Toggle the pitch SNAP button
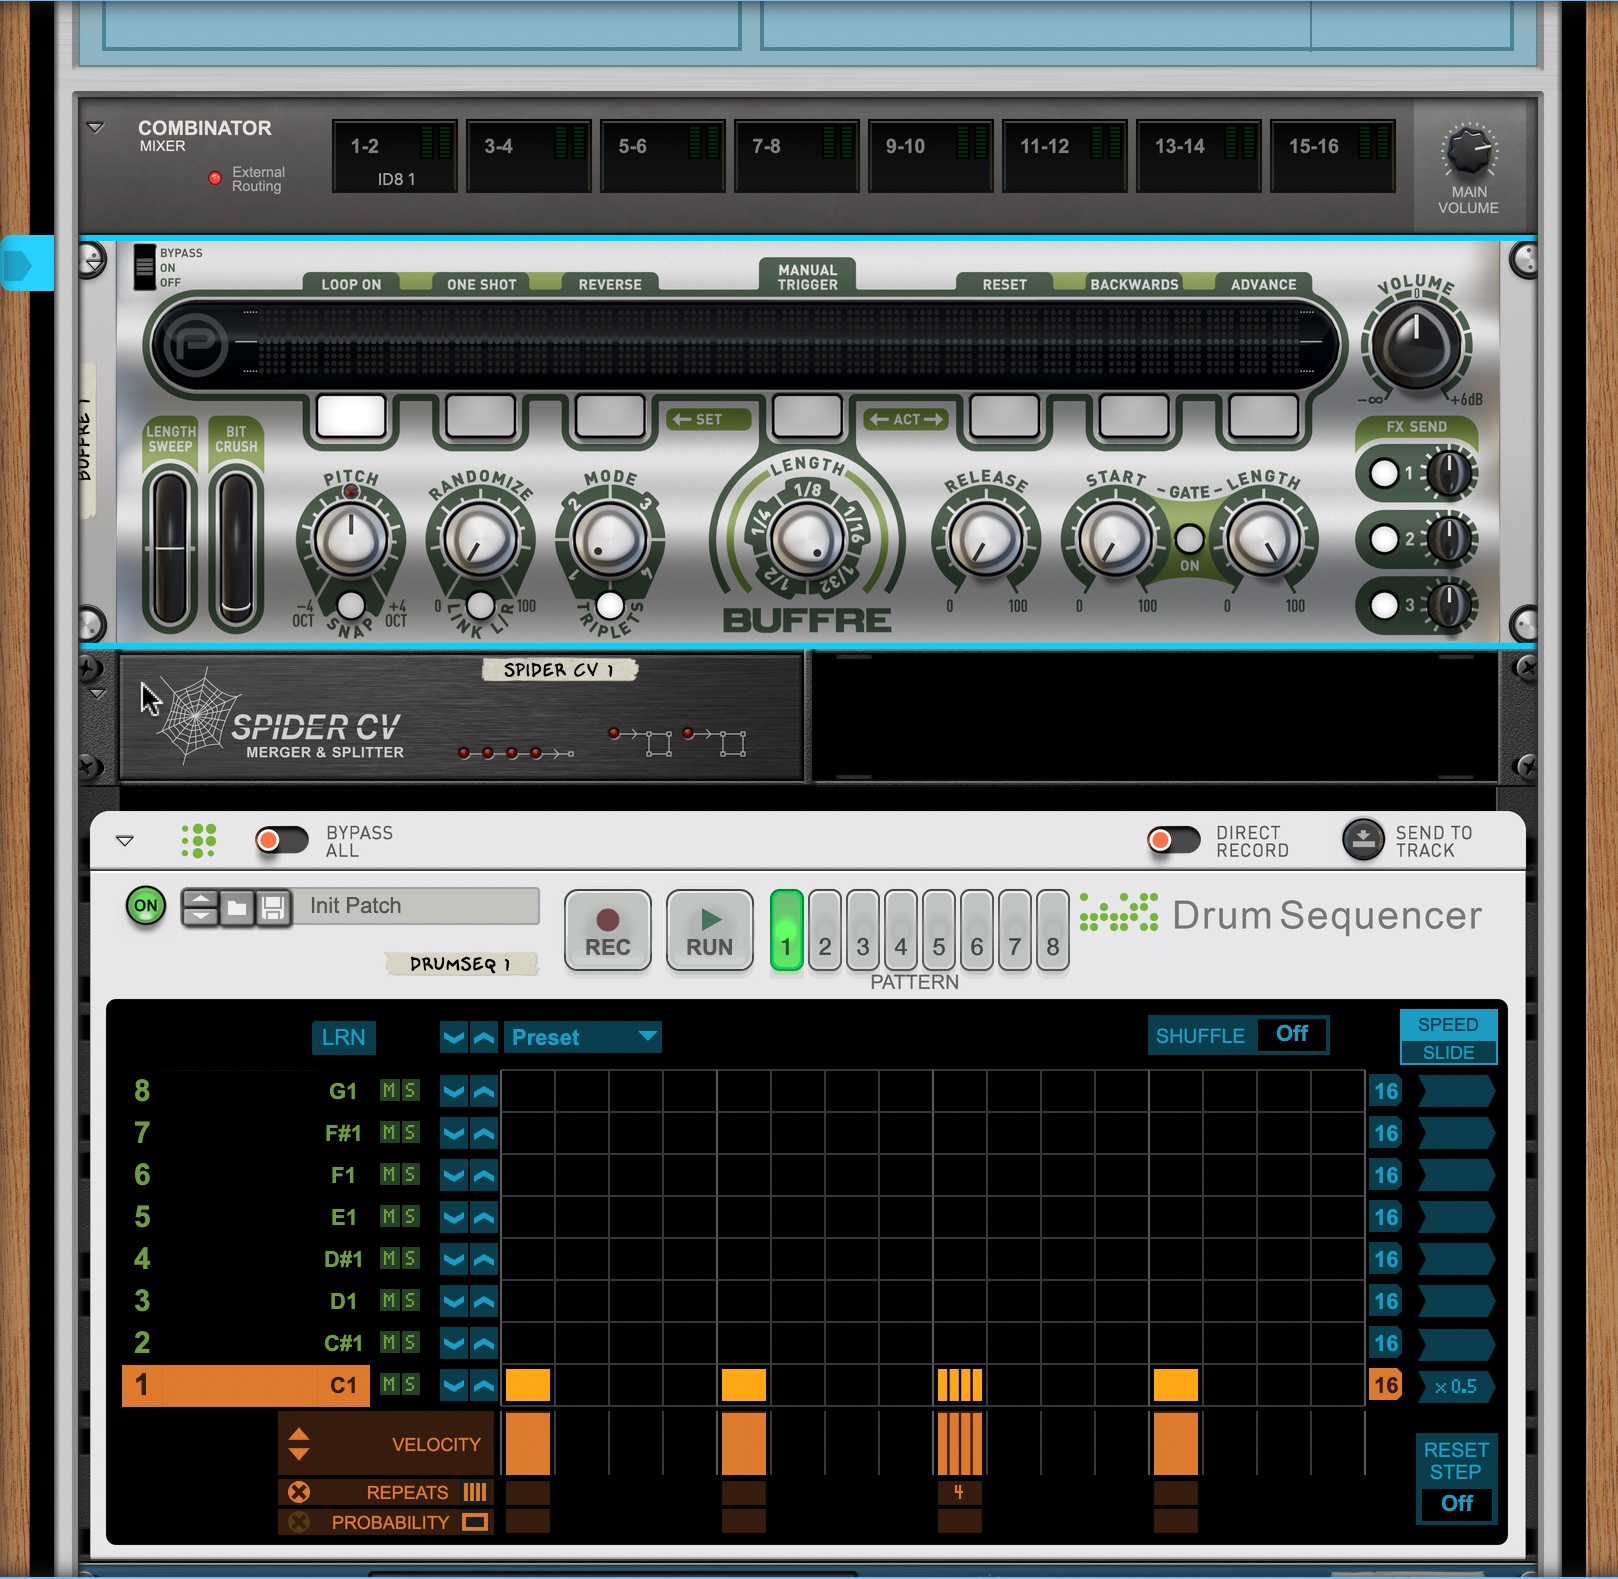The width and height of the screenshot is (1618, 1579). point(351,605)
